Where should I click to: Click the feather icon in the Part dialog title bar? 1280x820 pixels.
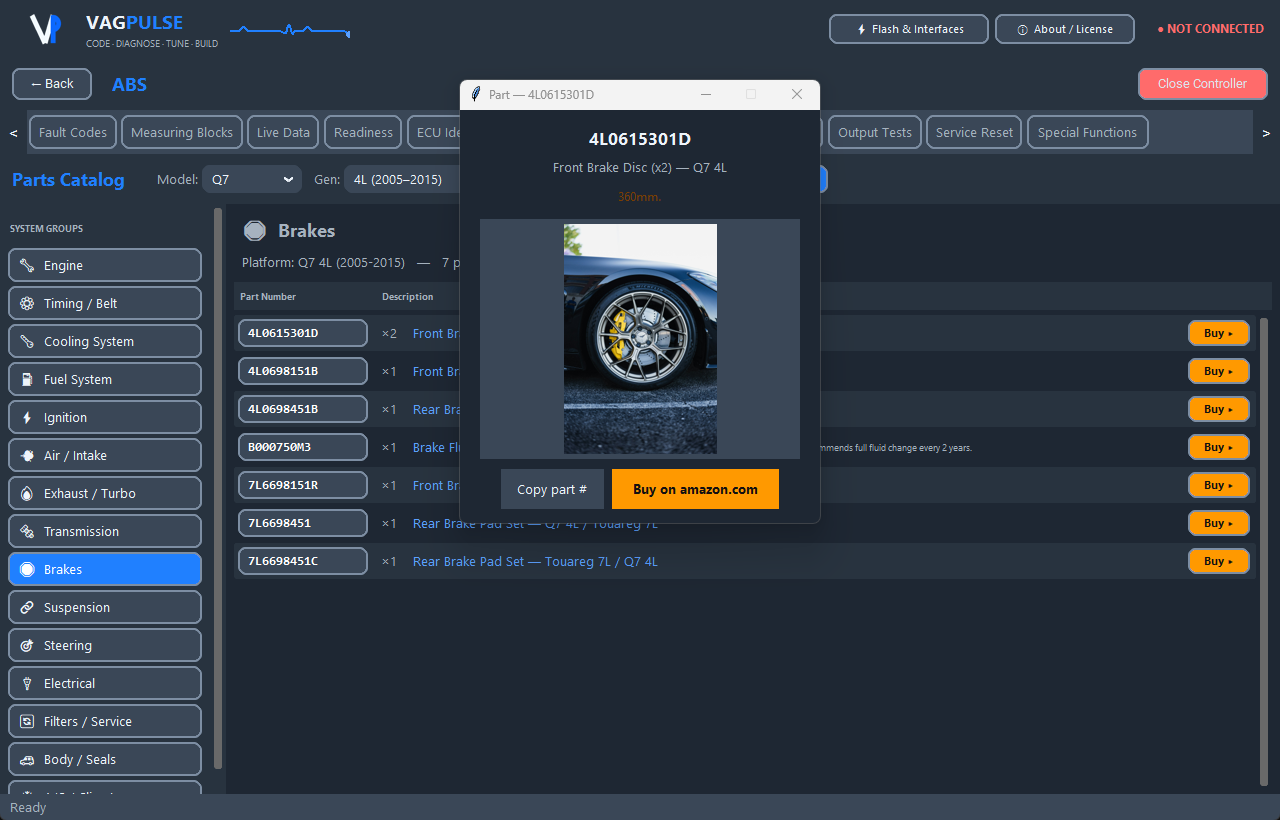(x=476, y=94)
